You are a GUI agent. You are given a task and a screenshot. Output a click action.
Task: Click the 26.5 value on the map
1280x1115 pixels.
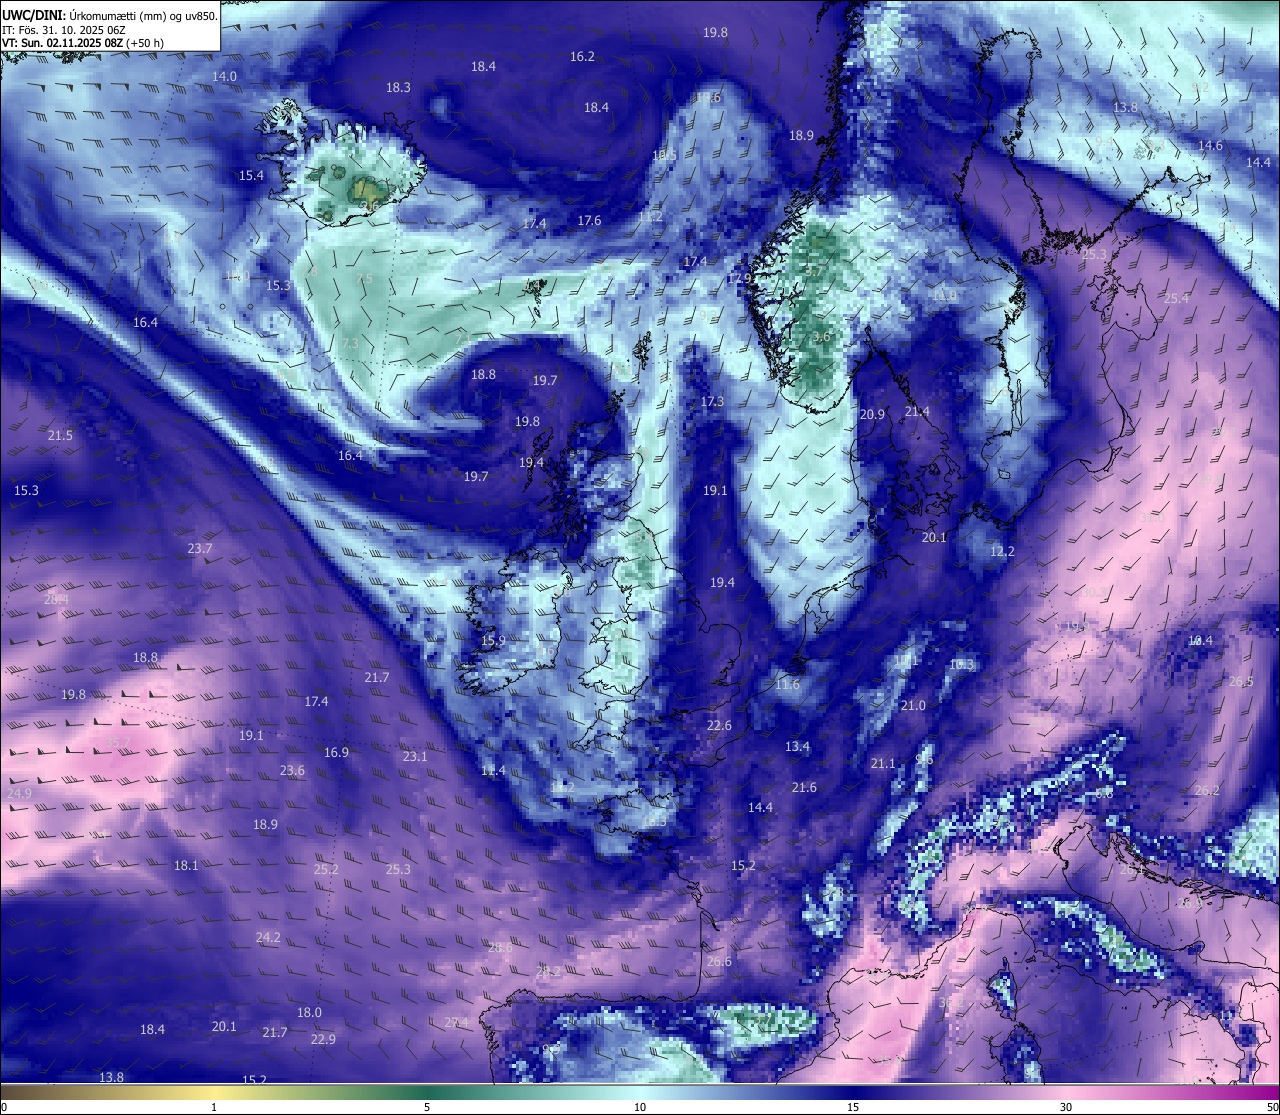point(1241,682)
